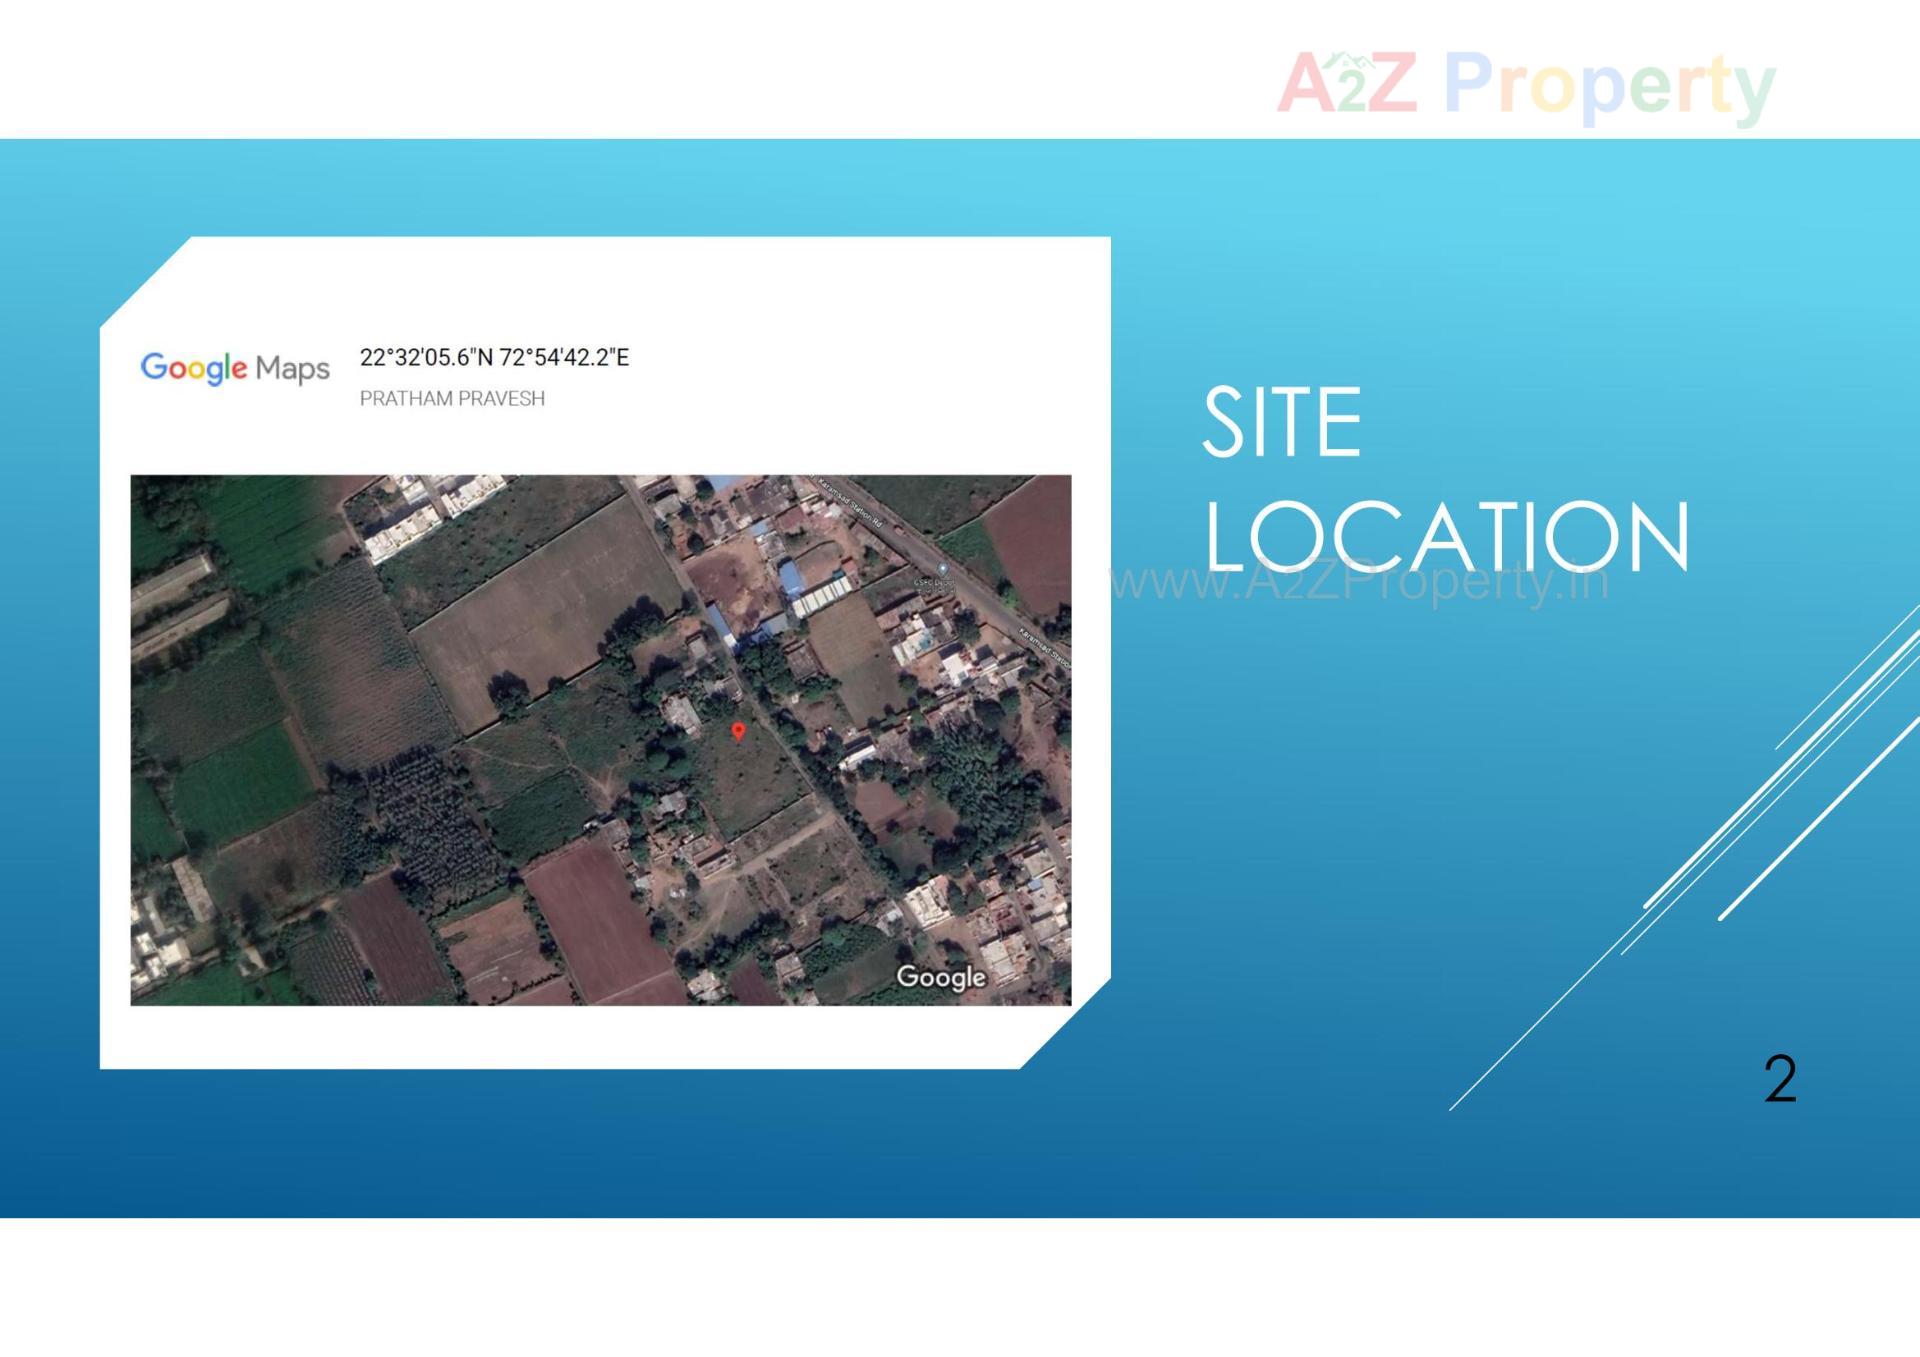Click the PRATHAM PRAVESH subtitle link

point(452,398)
